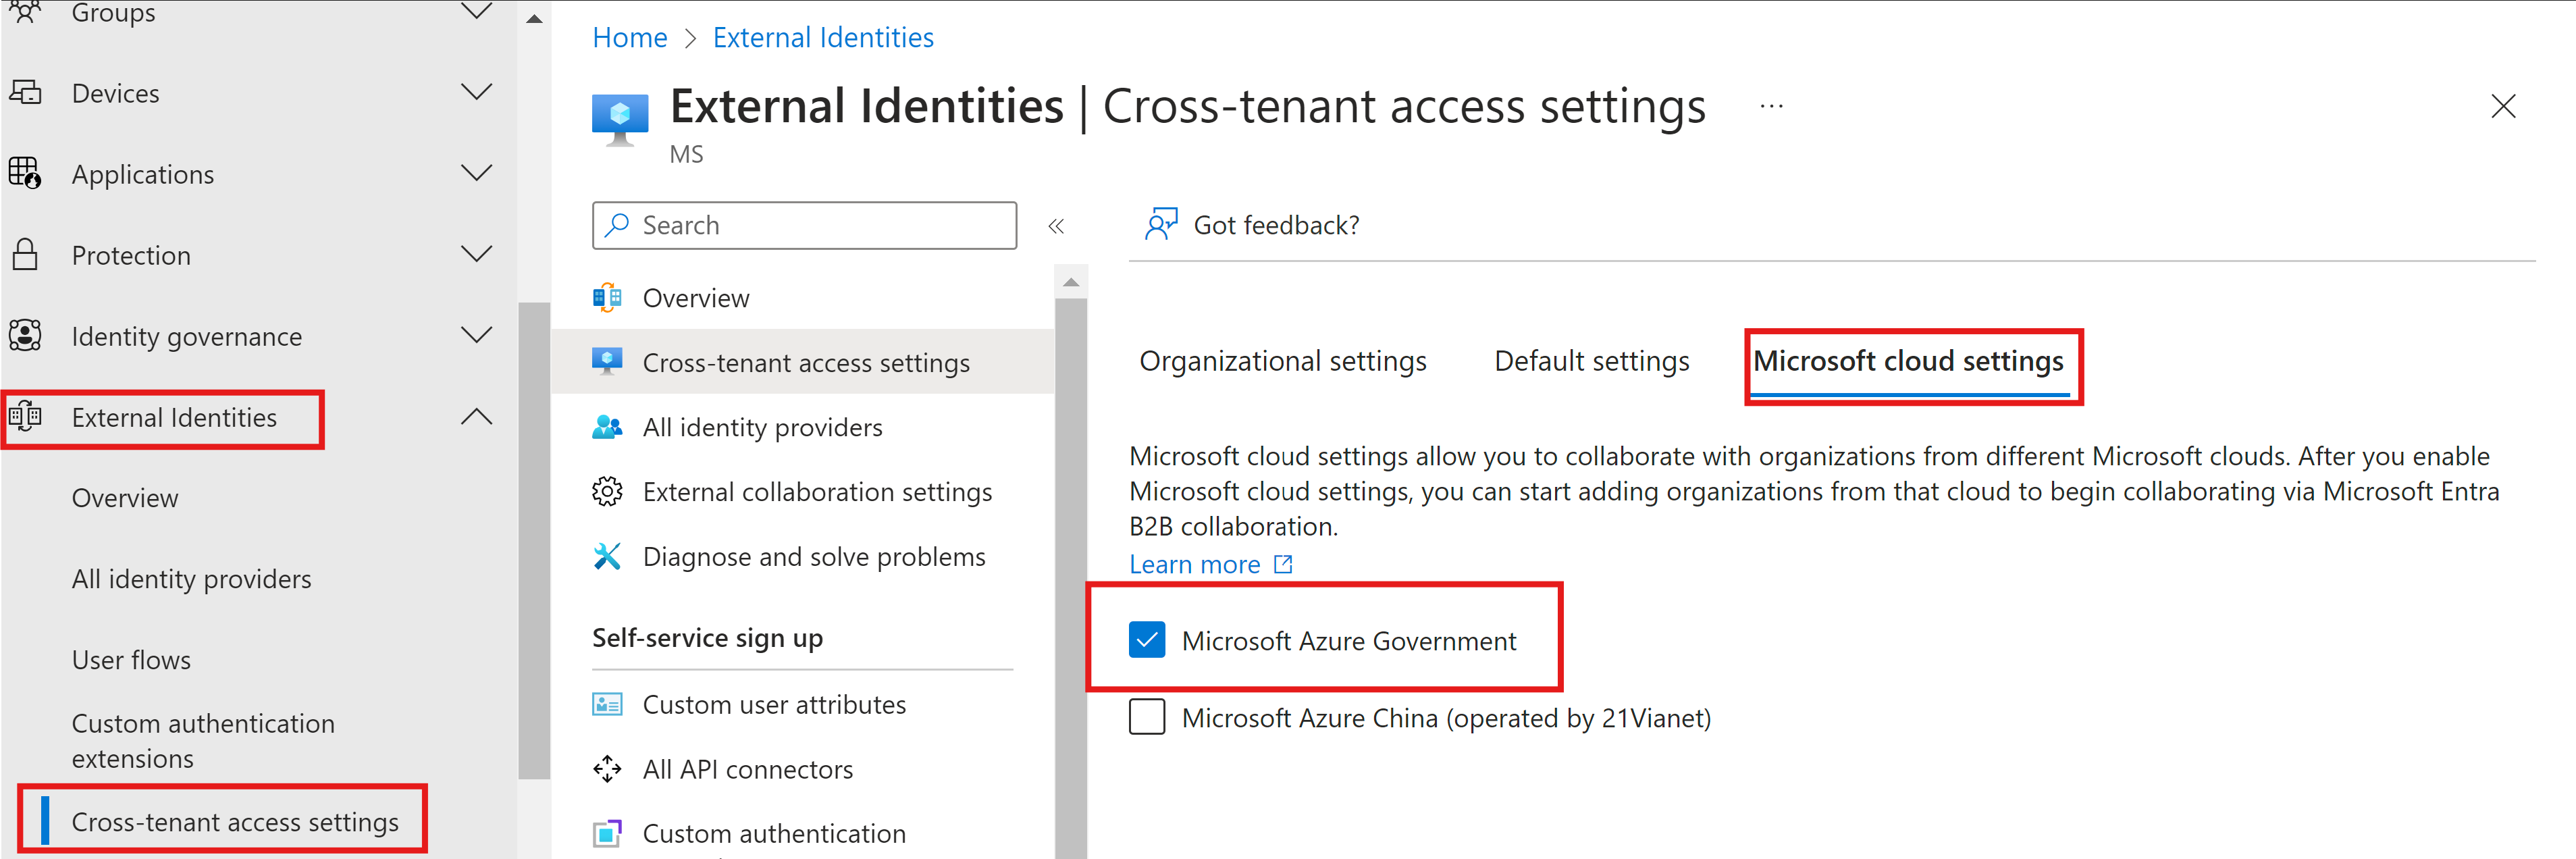Switch to Organizational settings tab
The image size is (2576, 859).
click(1283, 361)
